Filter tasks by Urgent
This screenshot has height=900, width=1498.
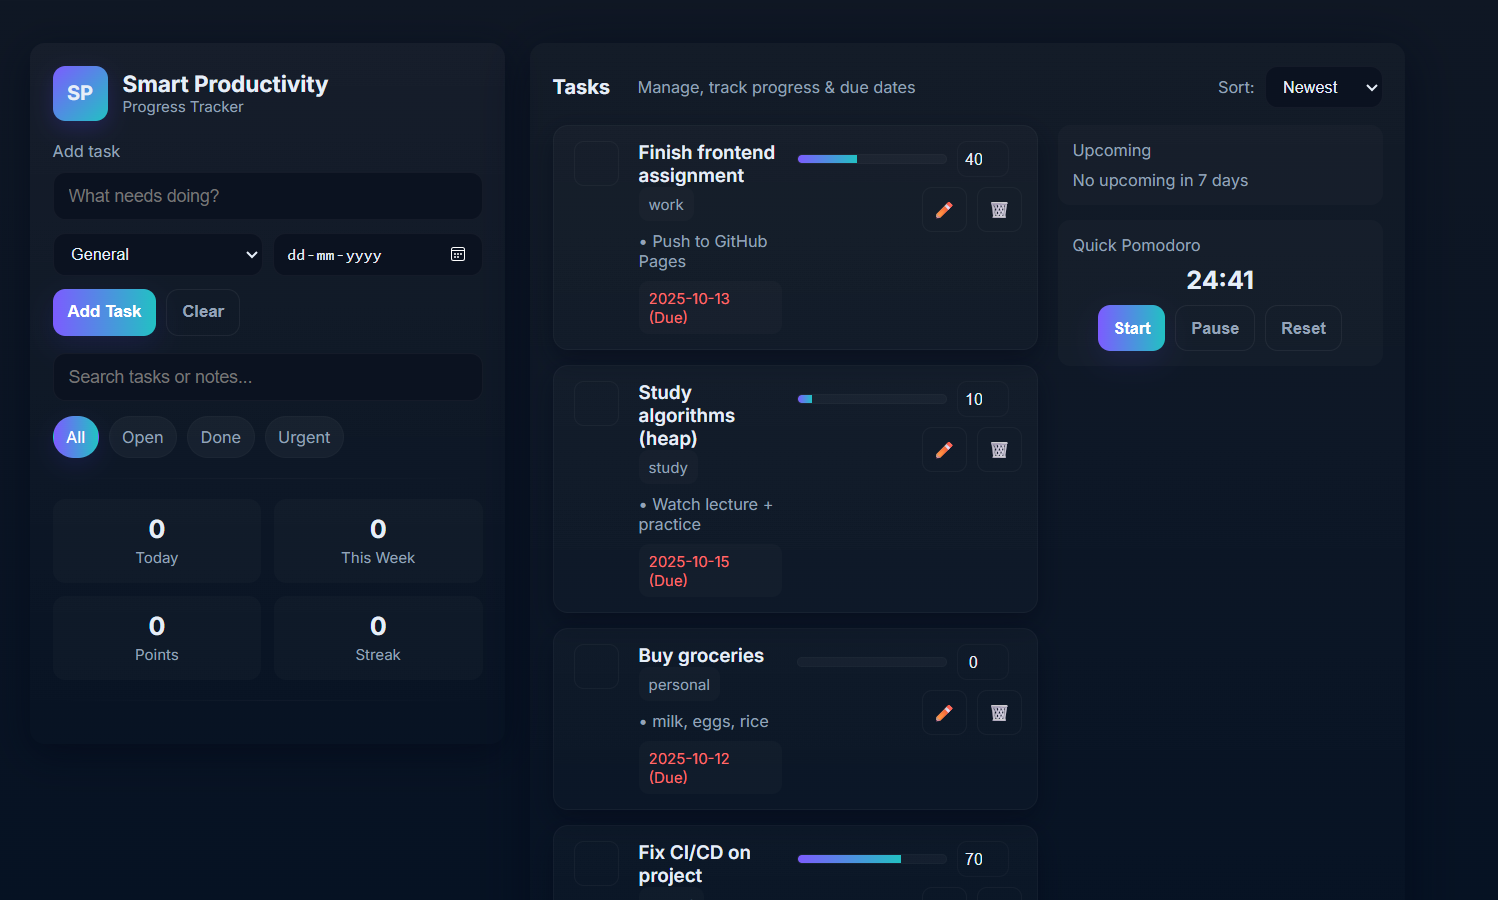[x=304, y=437]
